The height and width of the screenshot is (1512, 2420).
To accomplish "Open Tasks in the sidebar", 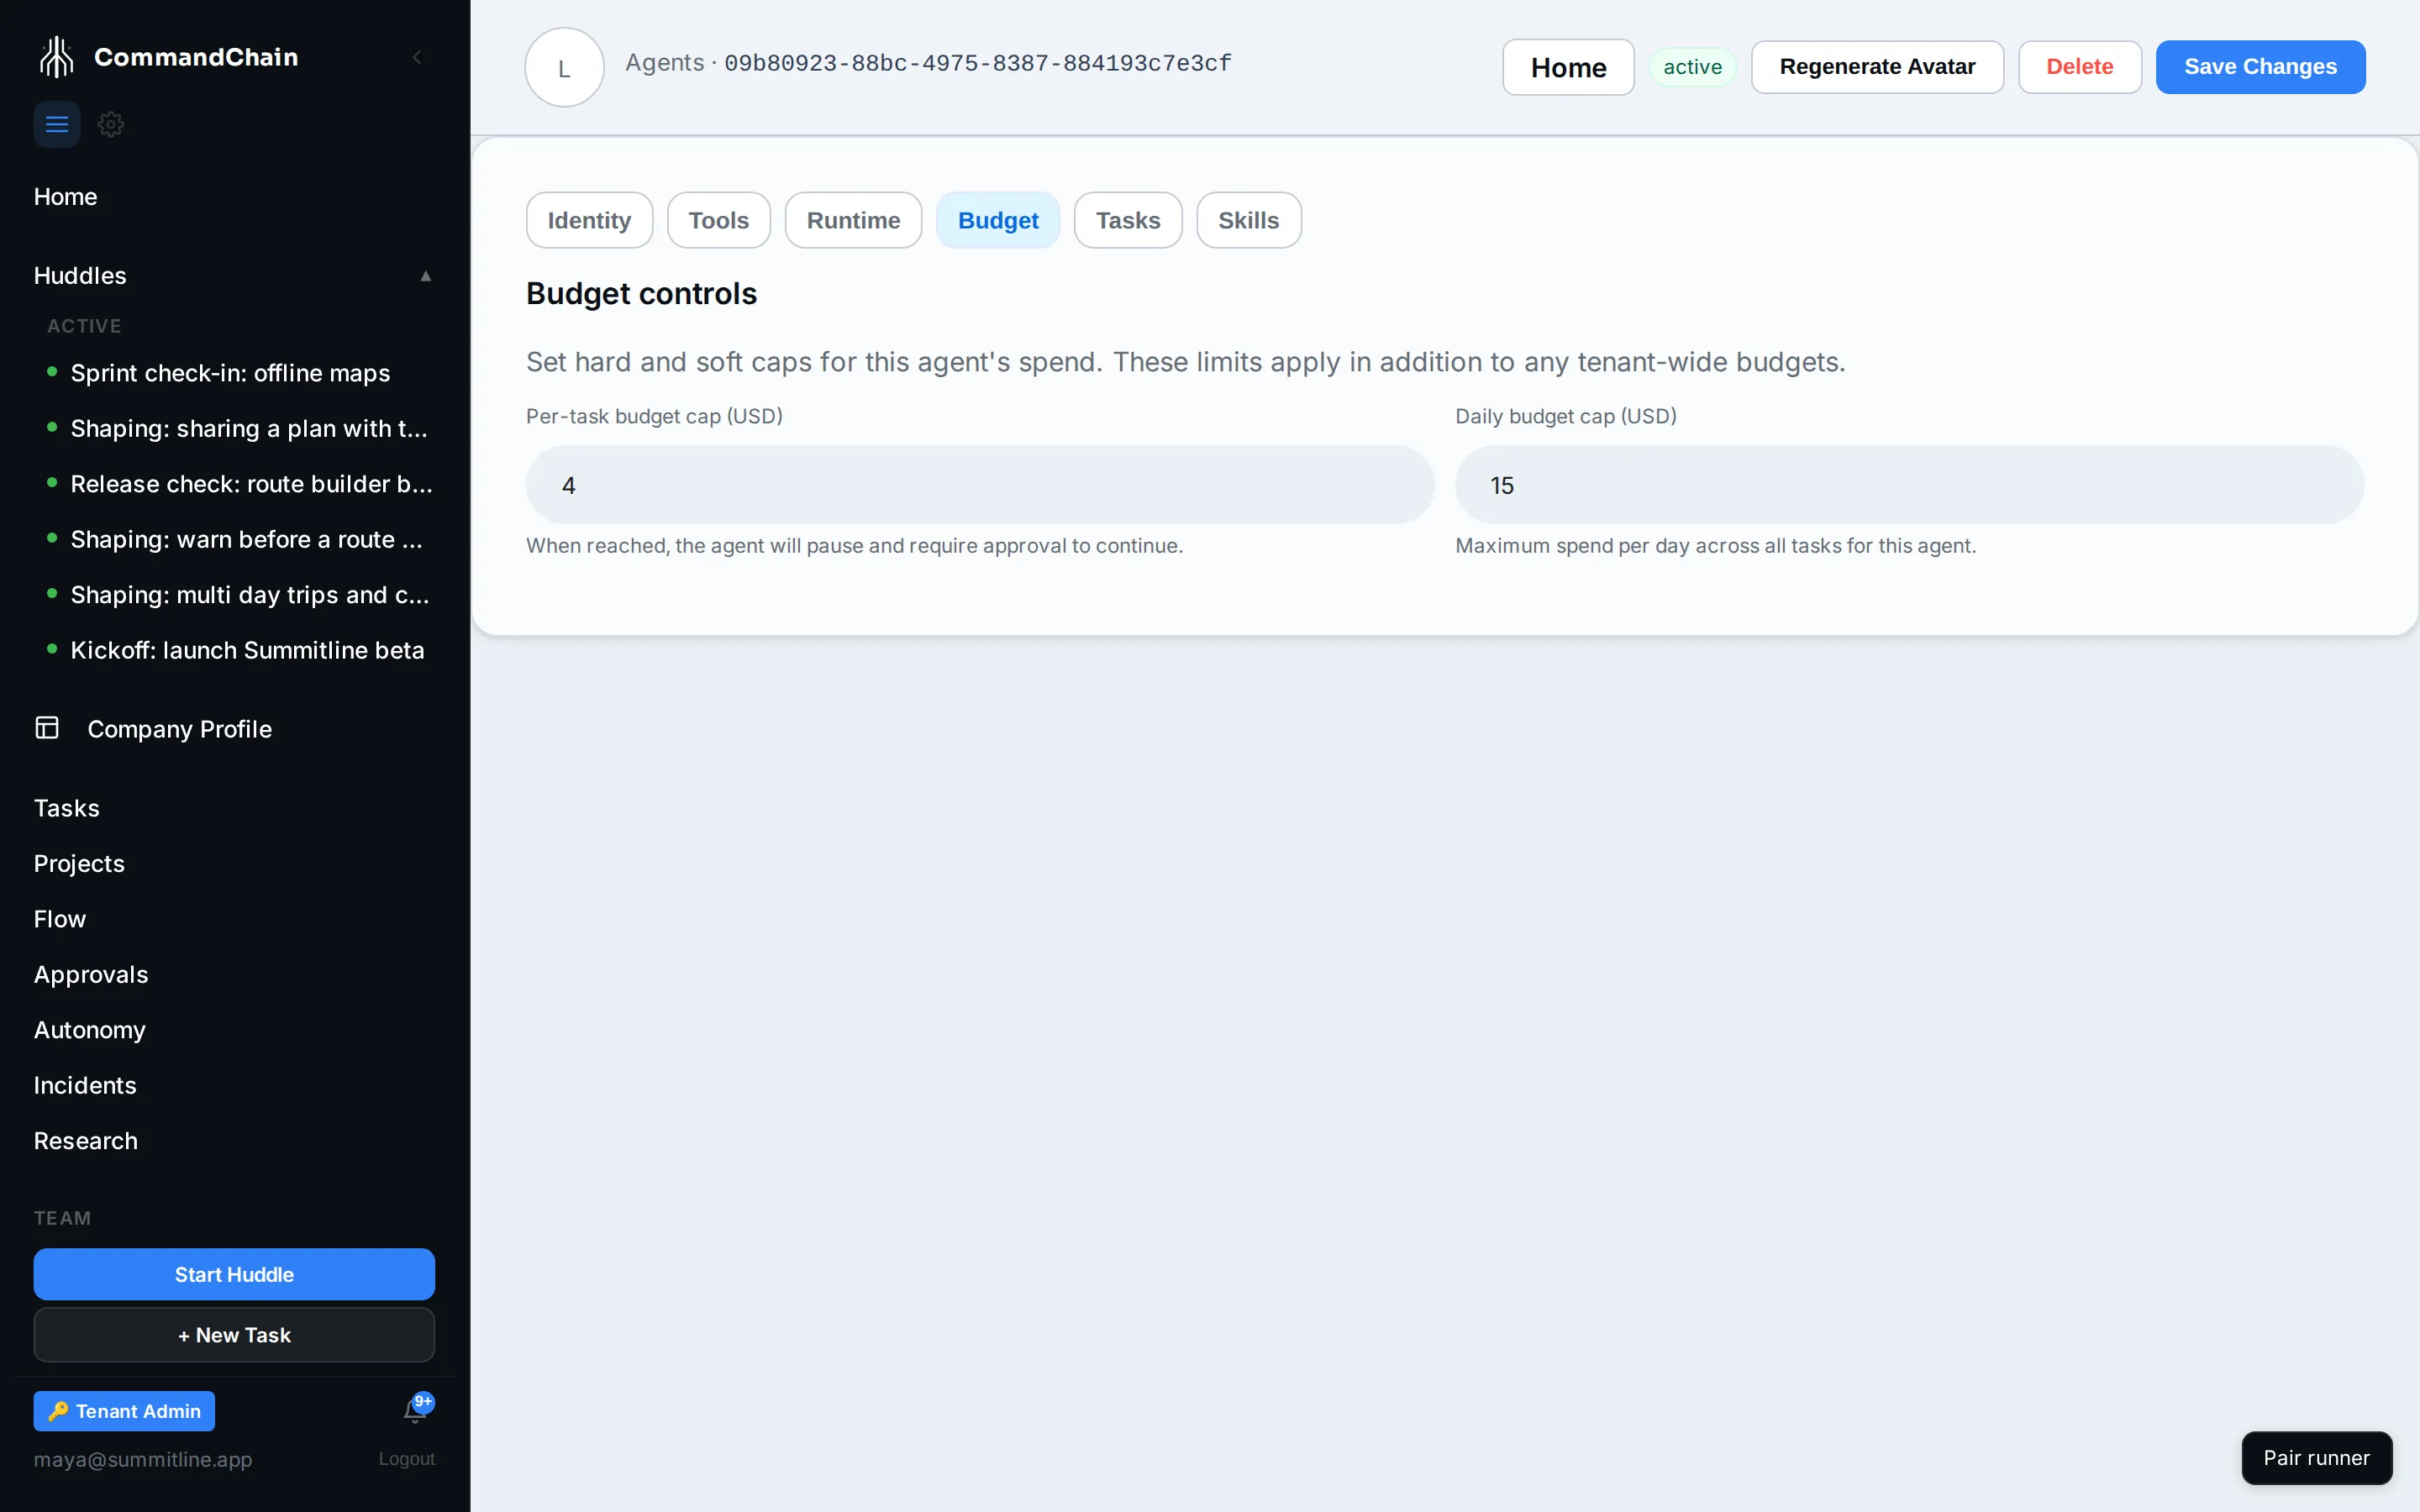I will click(x=67, y=808).
